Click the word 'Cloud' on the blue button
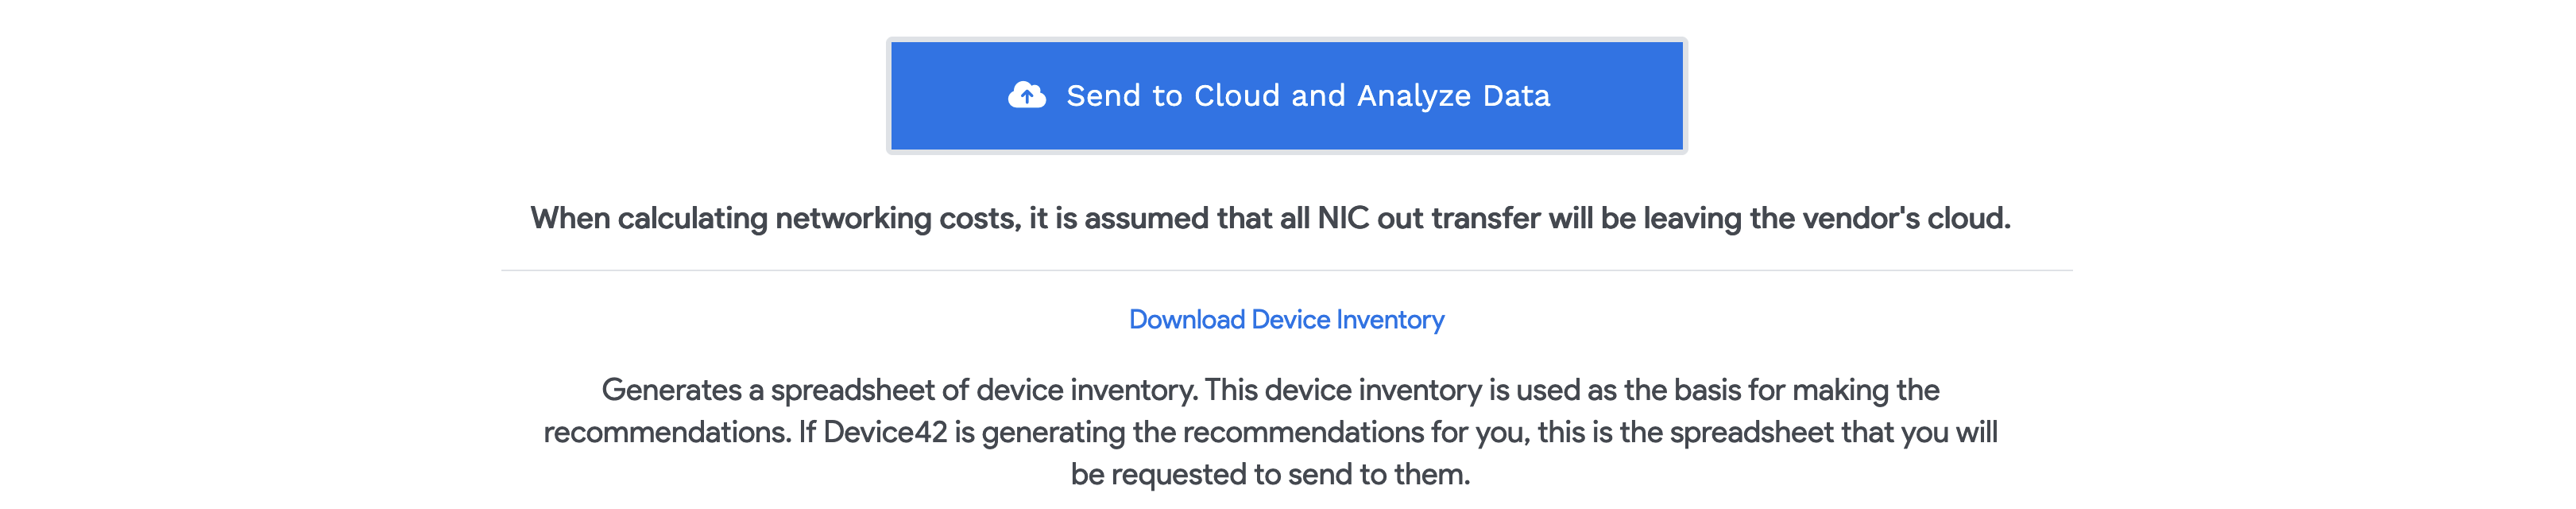This screenshot has width=2576, height=509. click(x=1237, y=96)
